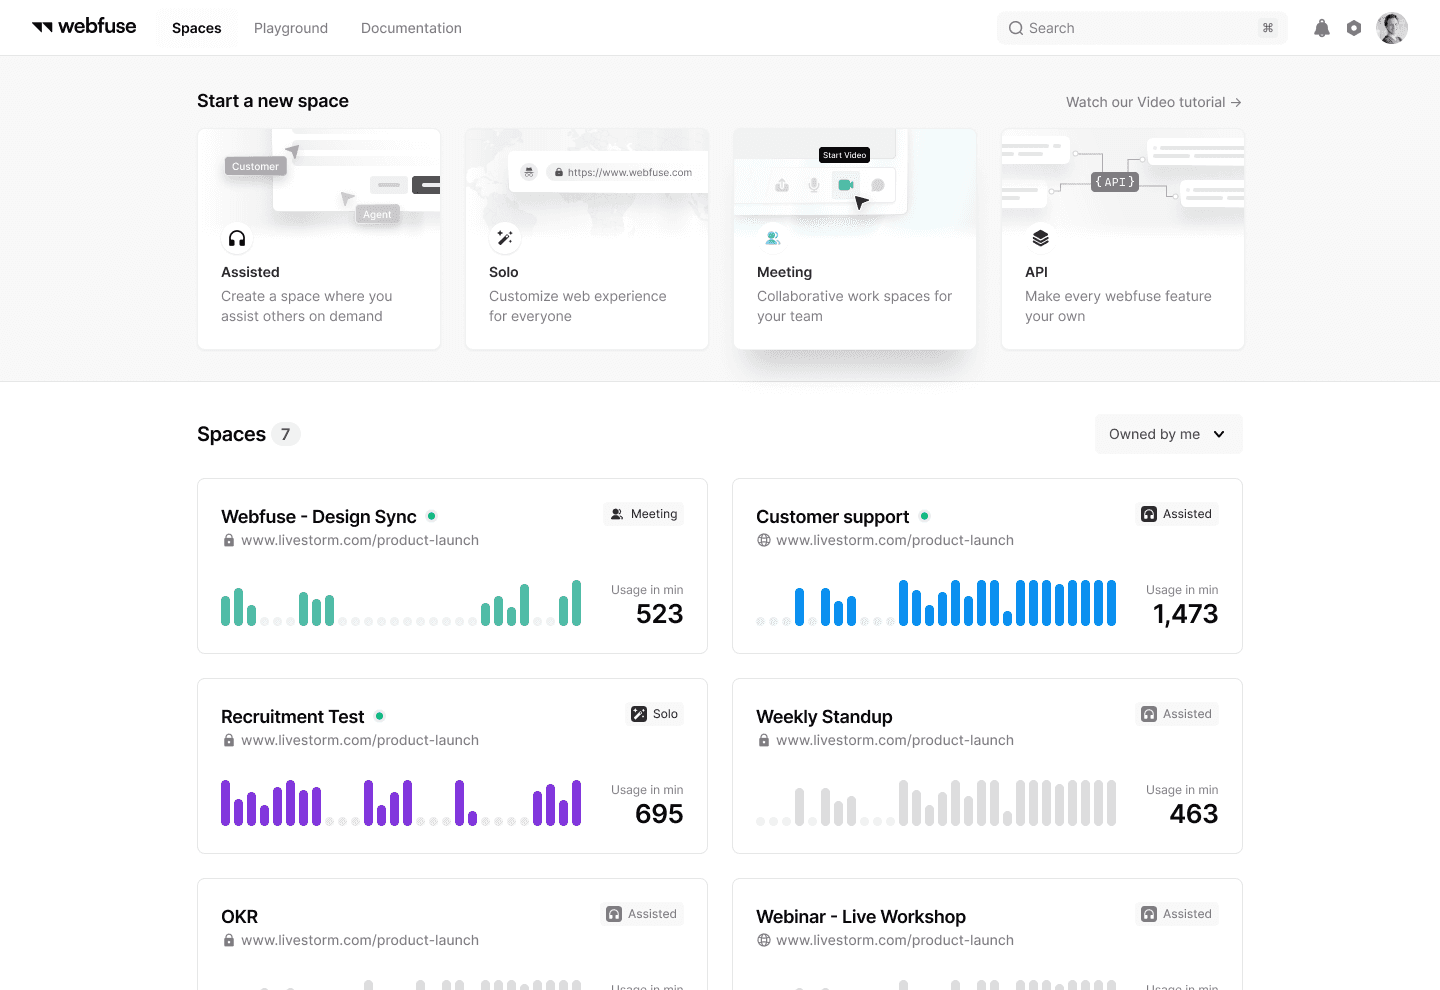Open the Documentation tab
The height and width of the screenshot is (990, 1440).
411,28
